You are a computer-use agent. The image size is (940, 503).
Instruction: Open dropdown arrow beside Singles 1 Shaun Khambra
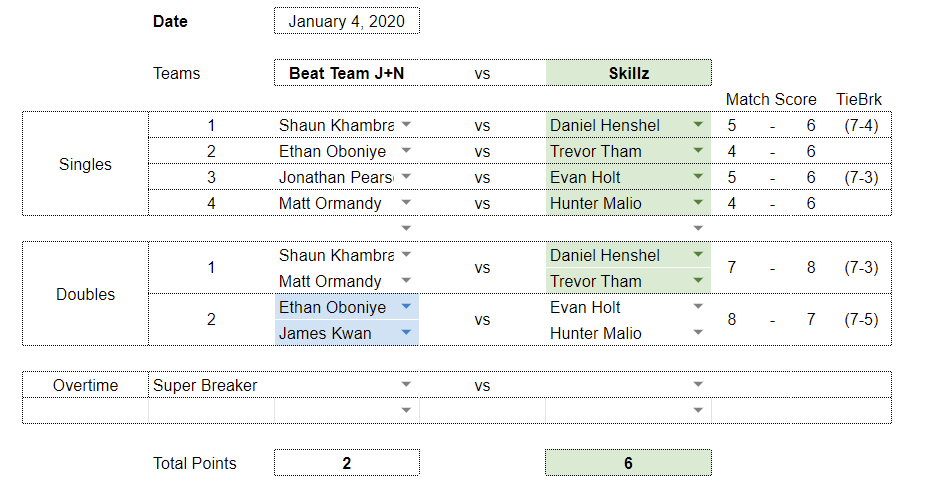coord(406,125)
